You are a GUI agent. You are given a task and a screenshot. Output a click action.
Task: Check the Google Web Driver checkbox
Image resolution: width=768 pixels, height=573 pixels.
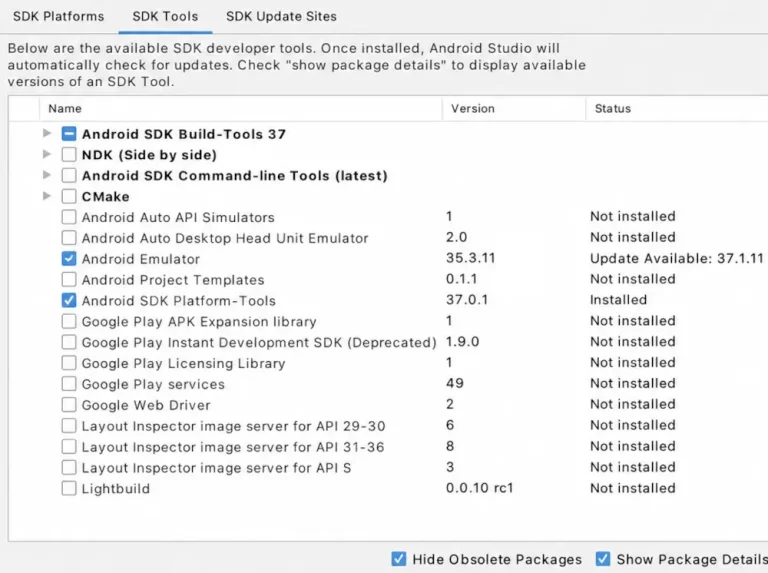pos(69,405)
